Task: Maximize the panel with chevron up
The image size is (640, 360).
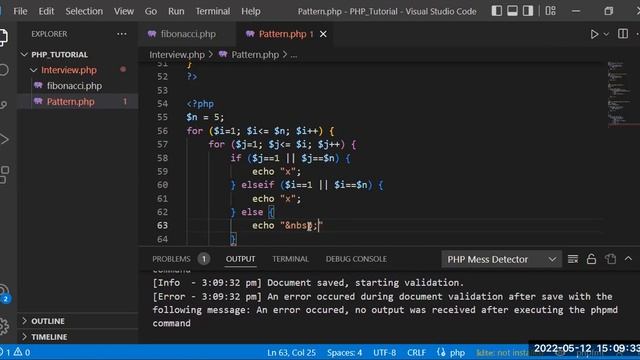Action: (x=629, y=259)
